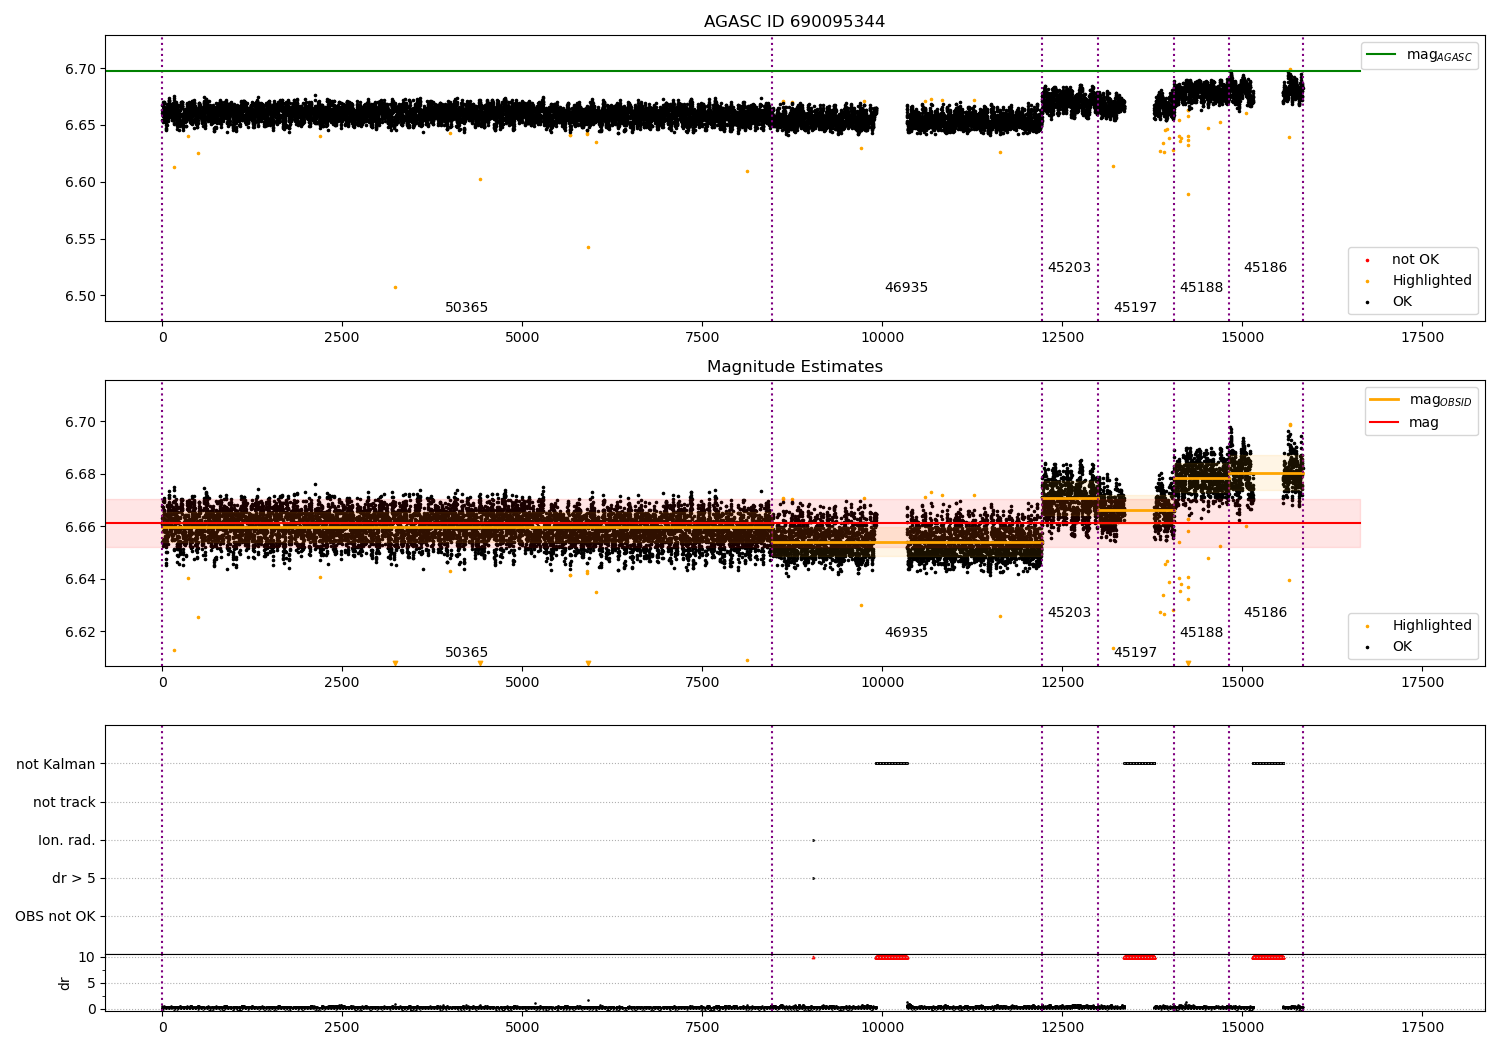Click the "OK" entry in Magnitude Estimates legend

(x=1402, y=647)
